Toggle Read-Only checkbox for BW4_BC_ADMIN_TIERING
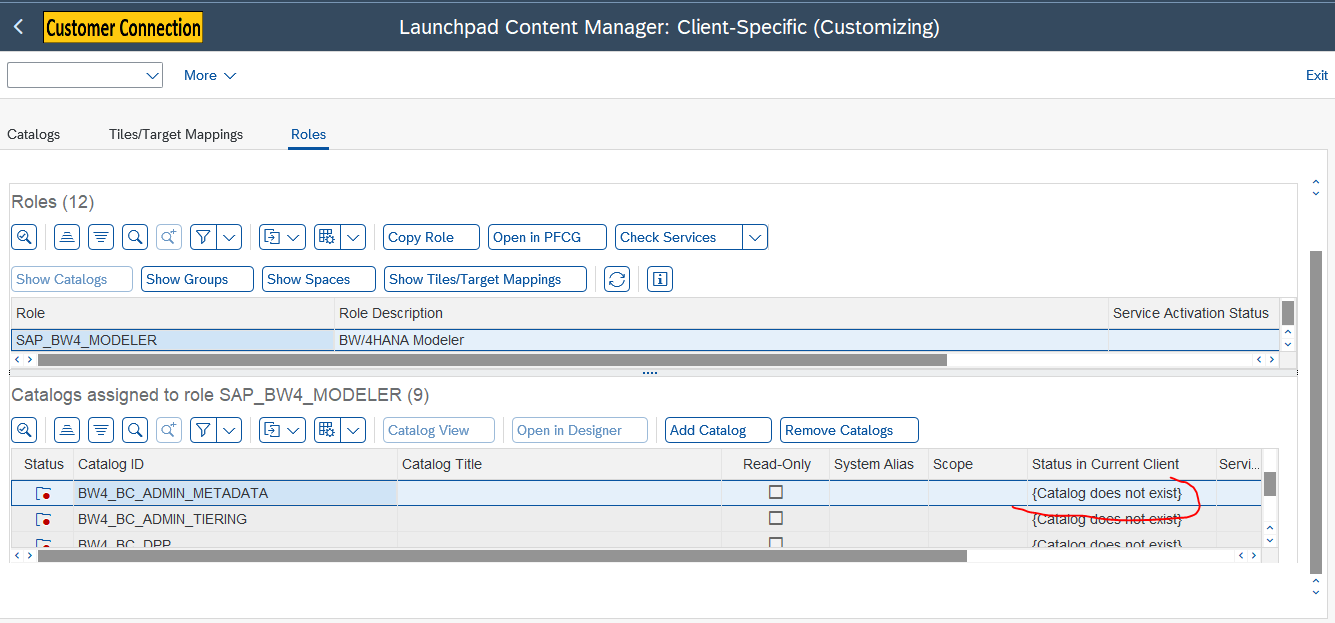 (776, 518)
